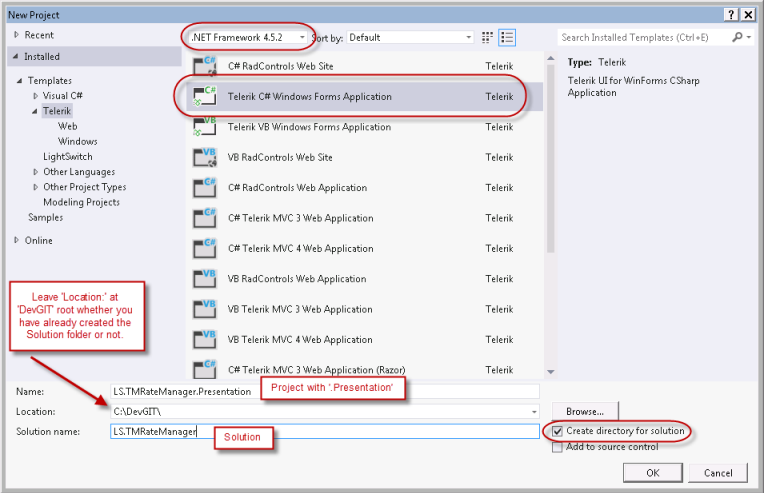This screenshot has width=764, height=493.
Task: Click the VB Telerik MVC 4 Web Application icon
Action: pos(205,340)
